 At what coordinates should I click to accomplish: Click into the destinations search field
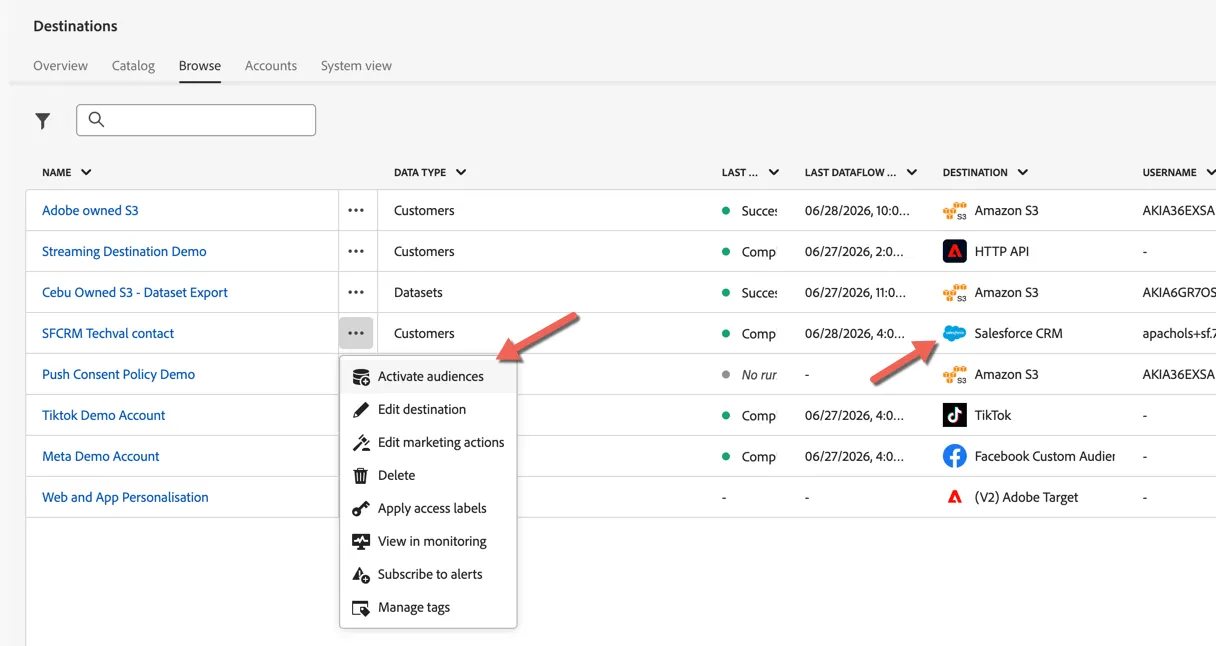click(196, 120)
